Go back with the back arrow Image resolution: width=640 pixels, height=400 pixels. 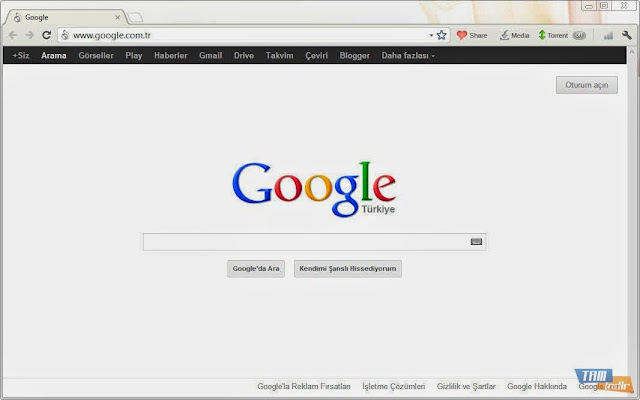[13, 36]
